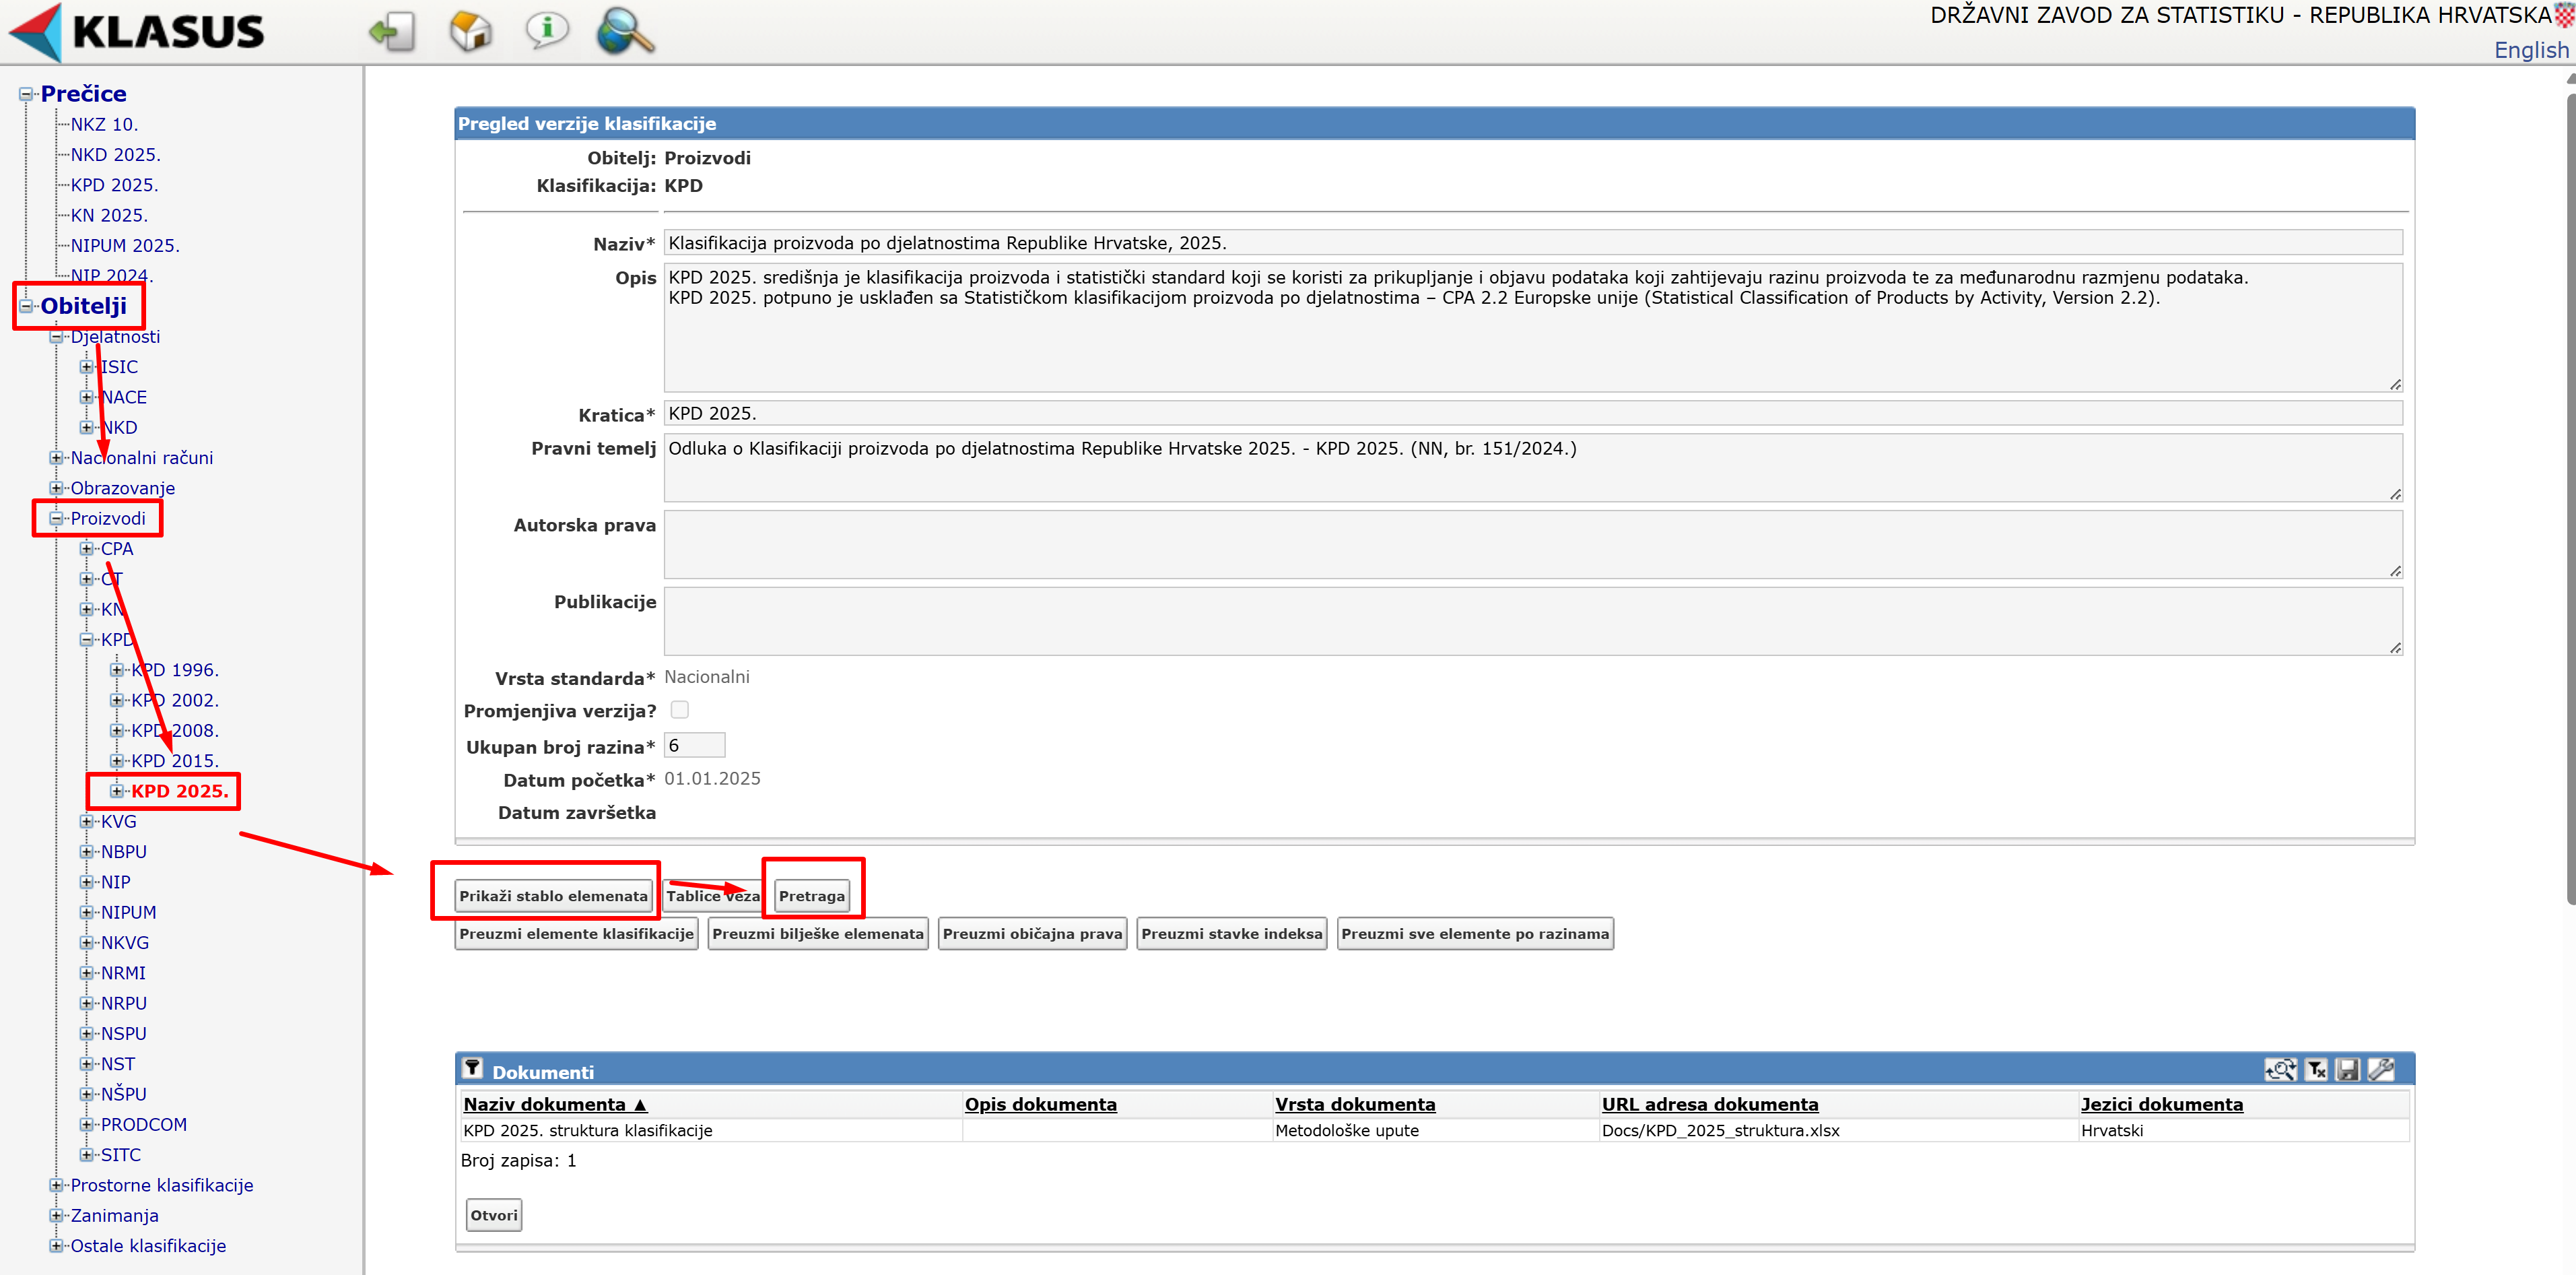Click the filter funnel icon beside Dokumenti

click(472, 1069)
